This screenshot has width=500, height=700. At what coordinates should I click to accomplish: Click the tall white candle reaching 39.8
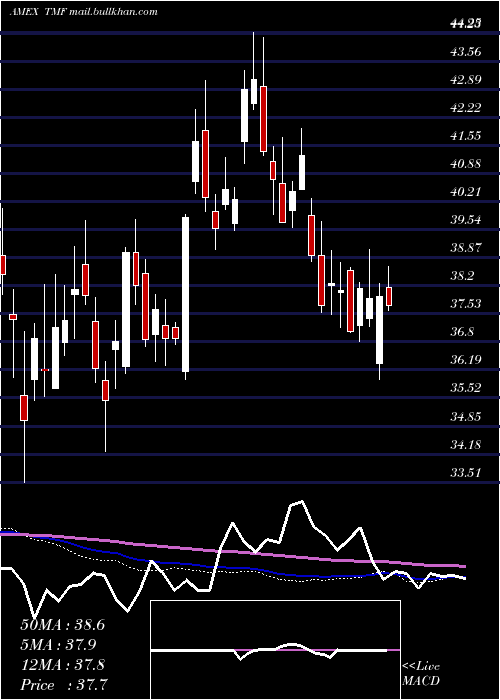(185, 294)
